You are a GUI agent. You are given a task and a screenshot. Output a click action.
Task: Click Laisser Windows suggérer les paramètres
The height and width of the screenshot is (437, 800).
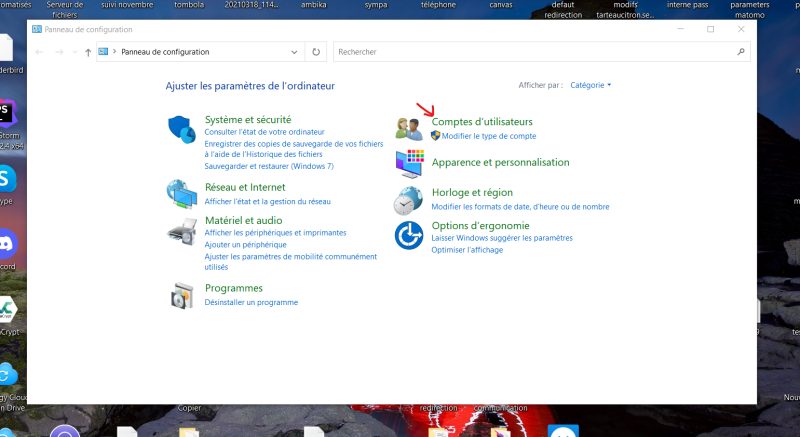click(x=502, y=238)
